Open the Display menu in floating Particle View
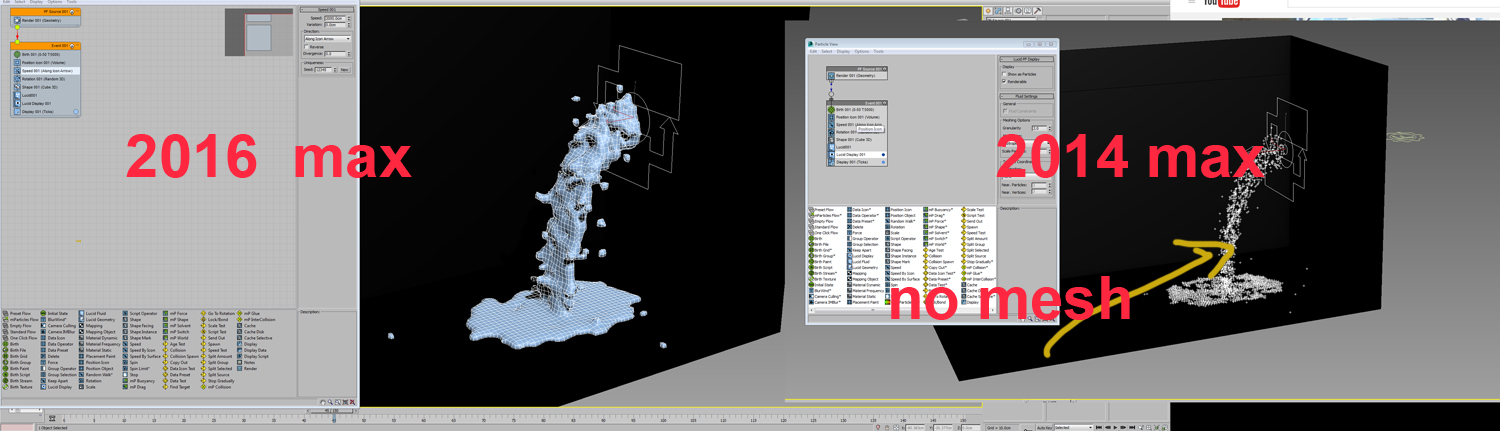1500x431 pixels. (844, 51)
